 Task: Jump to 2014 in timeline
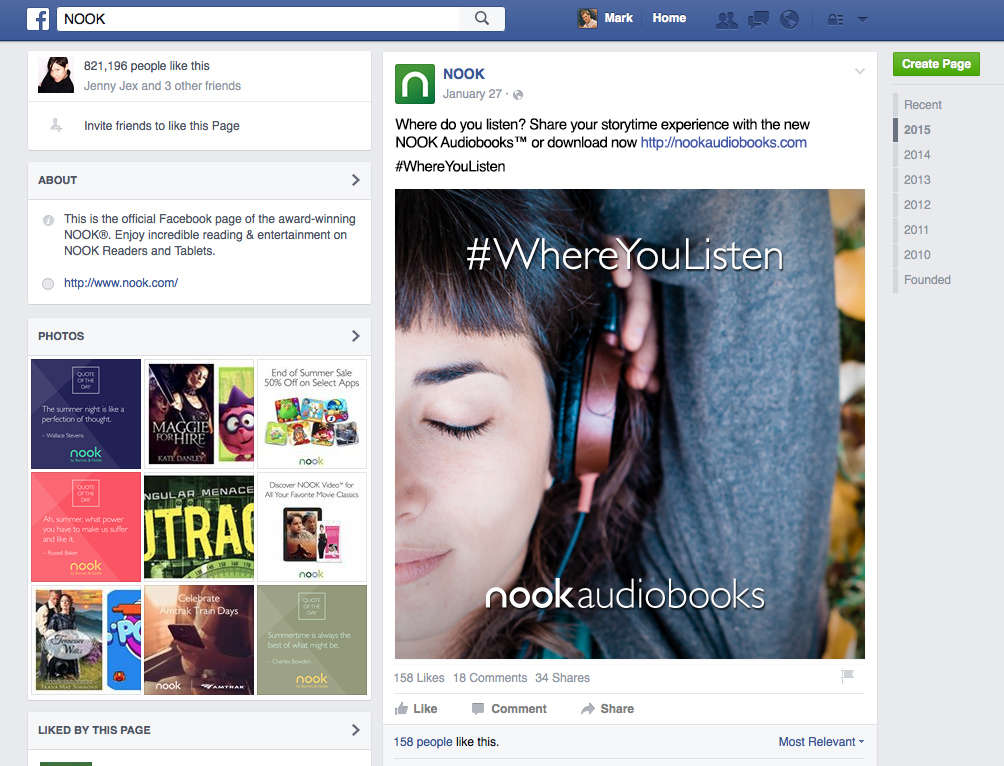click(x=917, y=154)
